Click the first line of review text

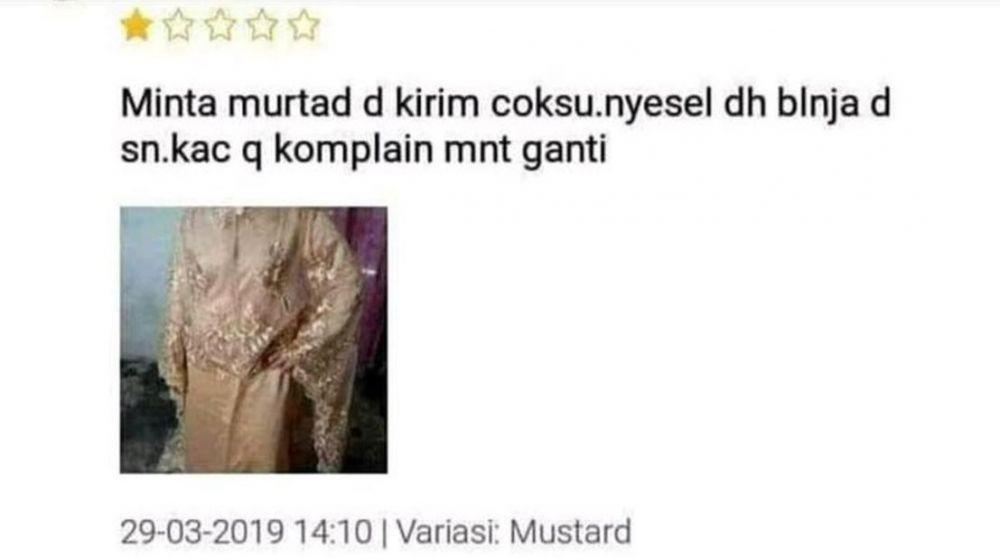point(506,105)
